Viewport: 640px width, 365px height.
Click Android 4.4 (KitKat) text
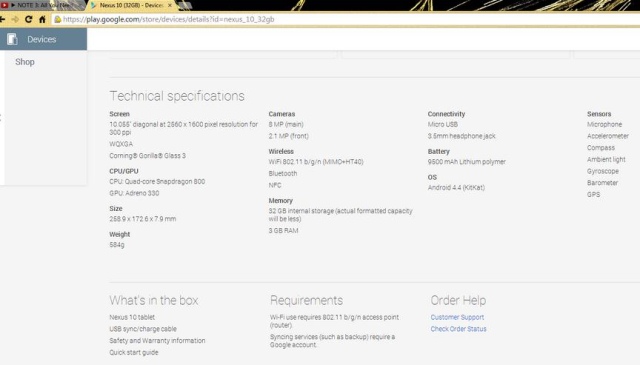coord(456,188)
